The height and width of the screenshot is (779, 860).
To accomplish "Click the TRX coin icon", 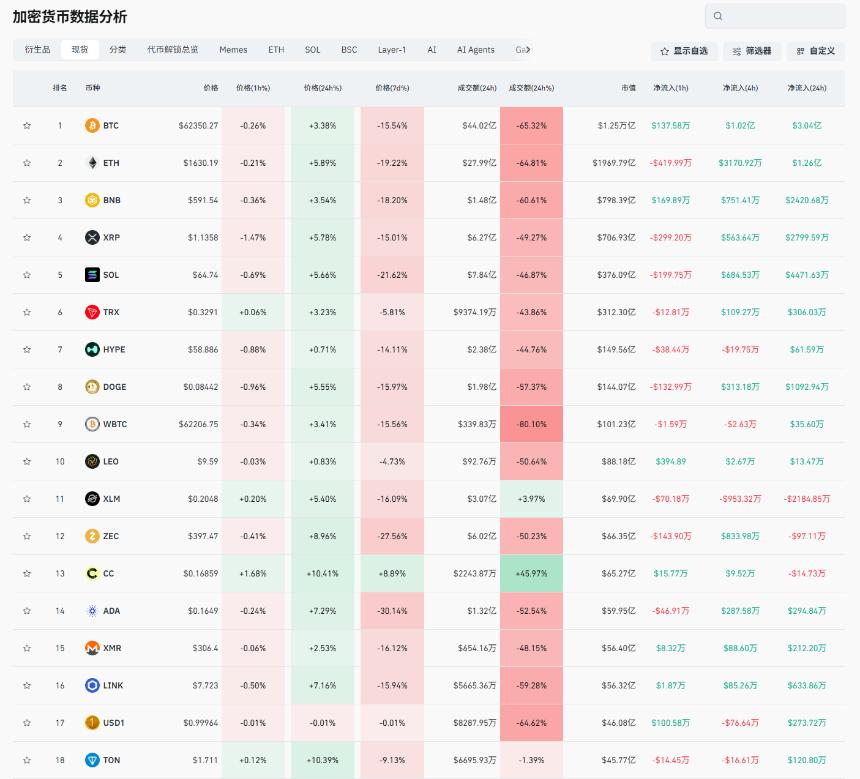I will pos(92,312).
